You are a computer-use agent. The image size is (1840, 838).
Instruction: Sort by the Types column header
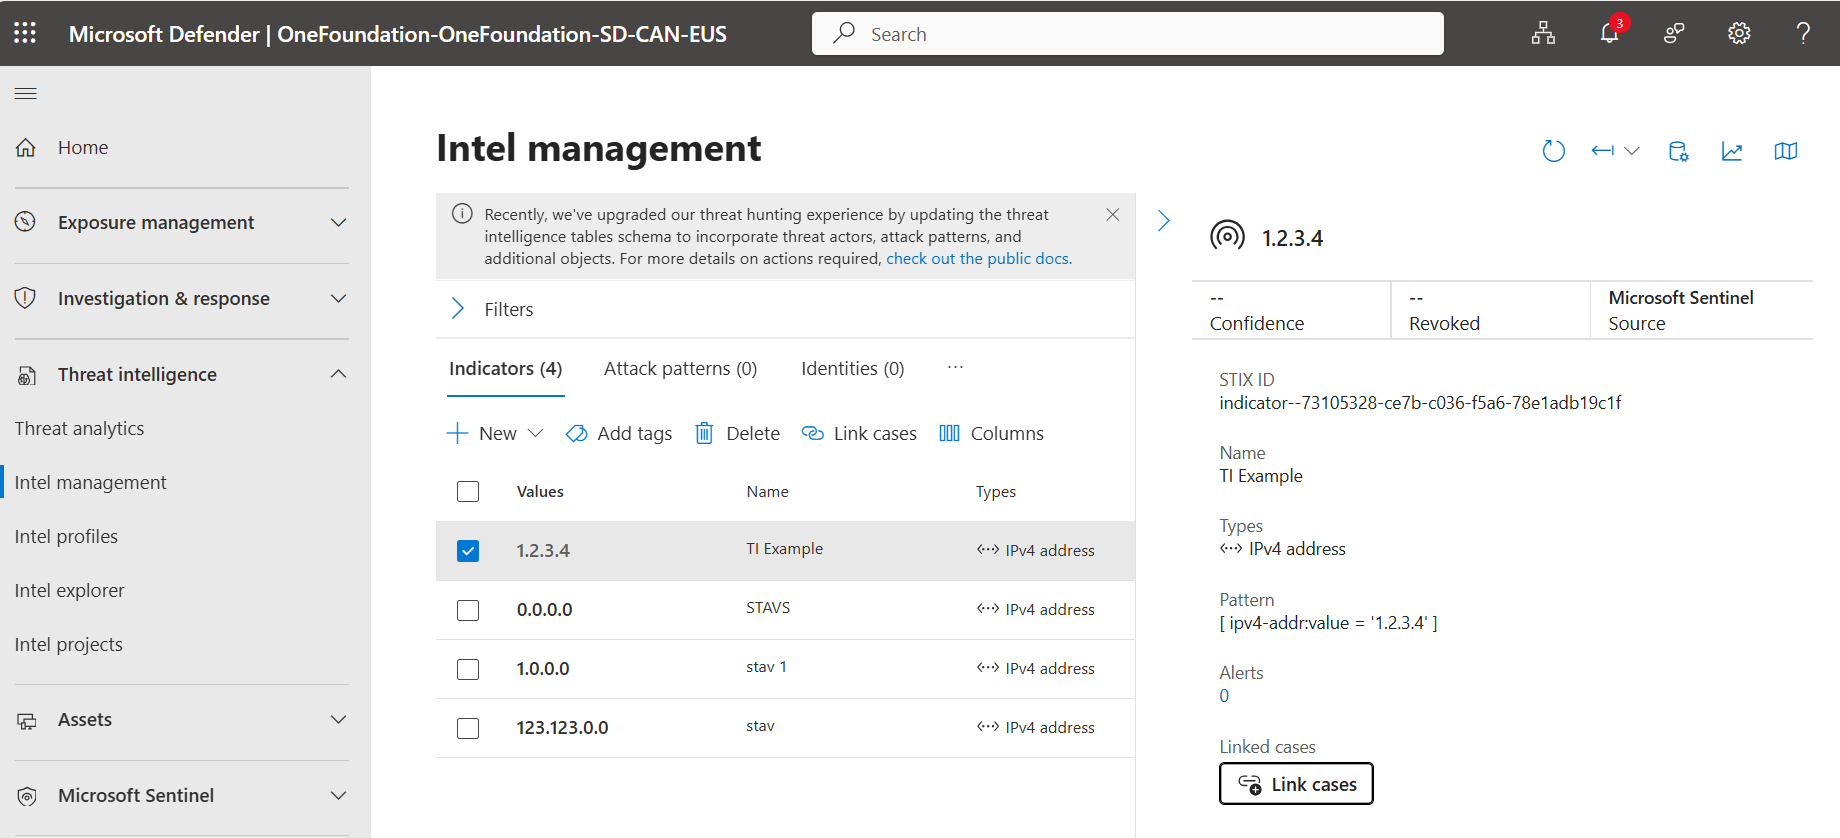tap(995, 491)
